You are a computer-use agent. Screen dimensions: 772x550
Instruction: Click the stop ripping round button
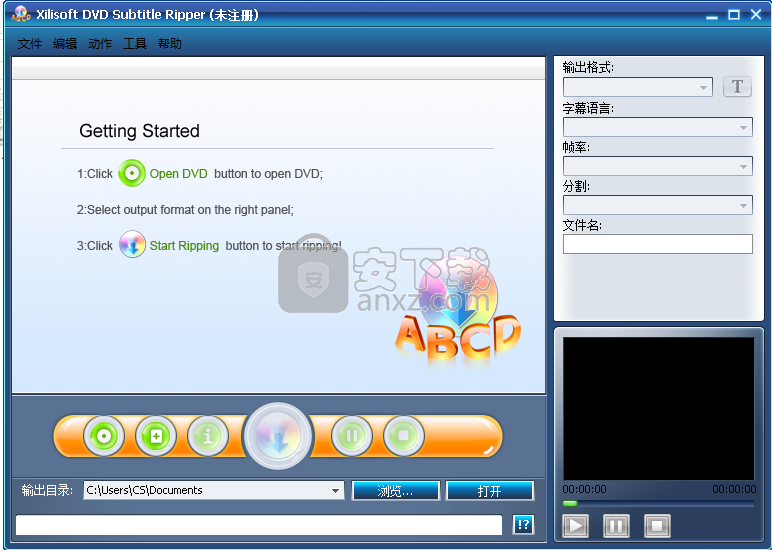pyautogui.click(x=404, y=436)
